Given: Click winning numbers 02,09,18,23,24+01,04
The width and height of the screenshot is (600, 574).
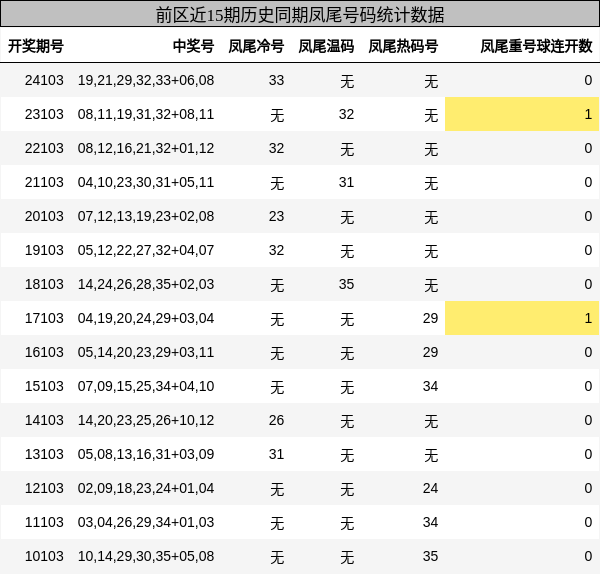Looking at the screenshot, I should point(146,488).
